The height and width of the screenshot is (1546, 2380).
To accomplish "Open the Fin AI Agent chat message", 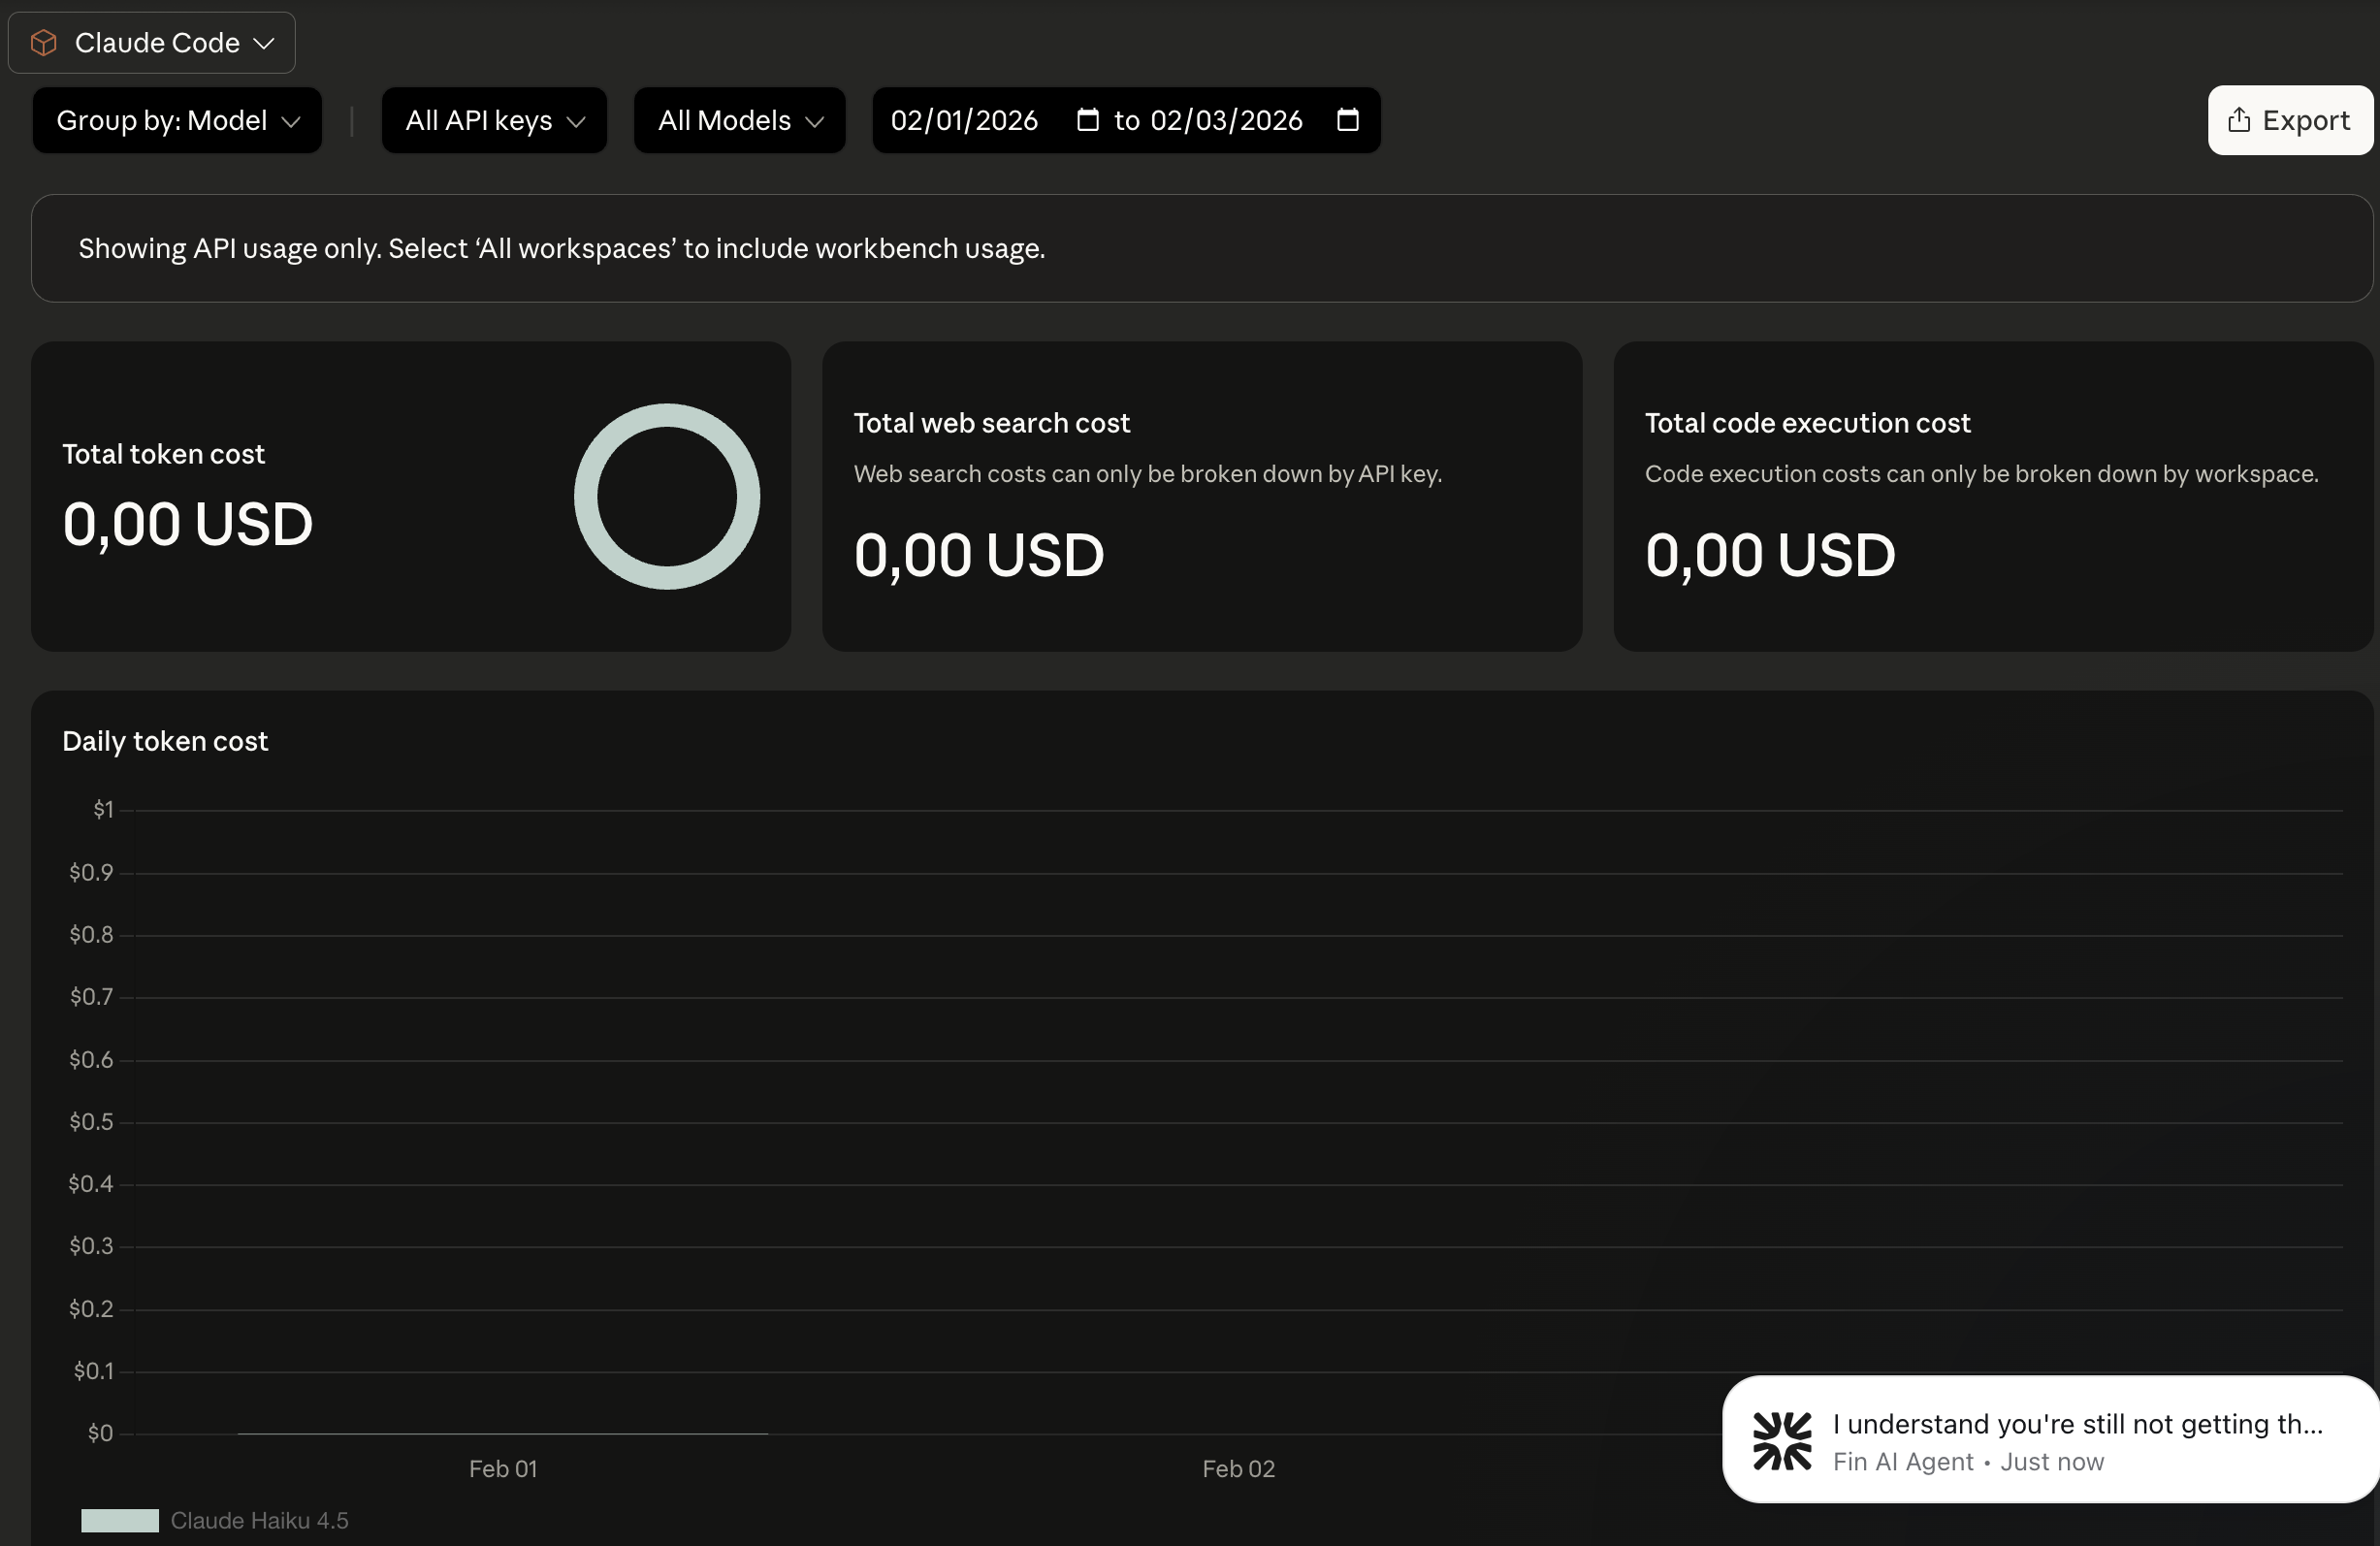I will click(x=2050, y=1440).
